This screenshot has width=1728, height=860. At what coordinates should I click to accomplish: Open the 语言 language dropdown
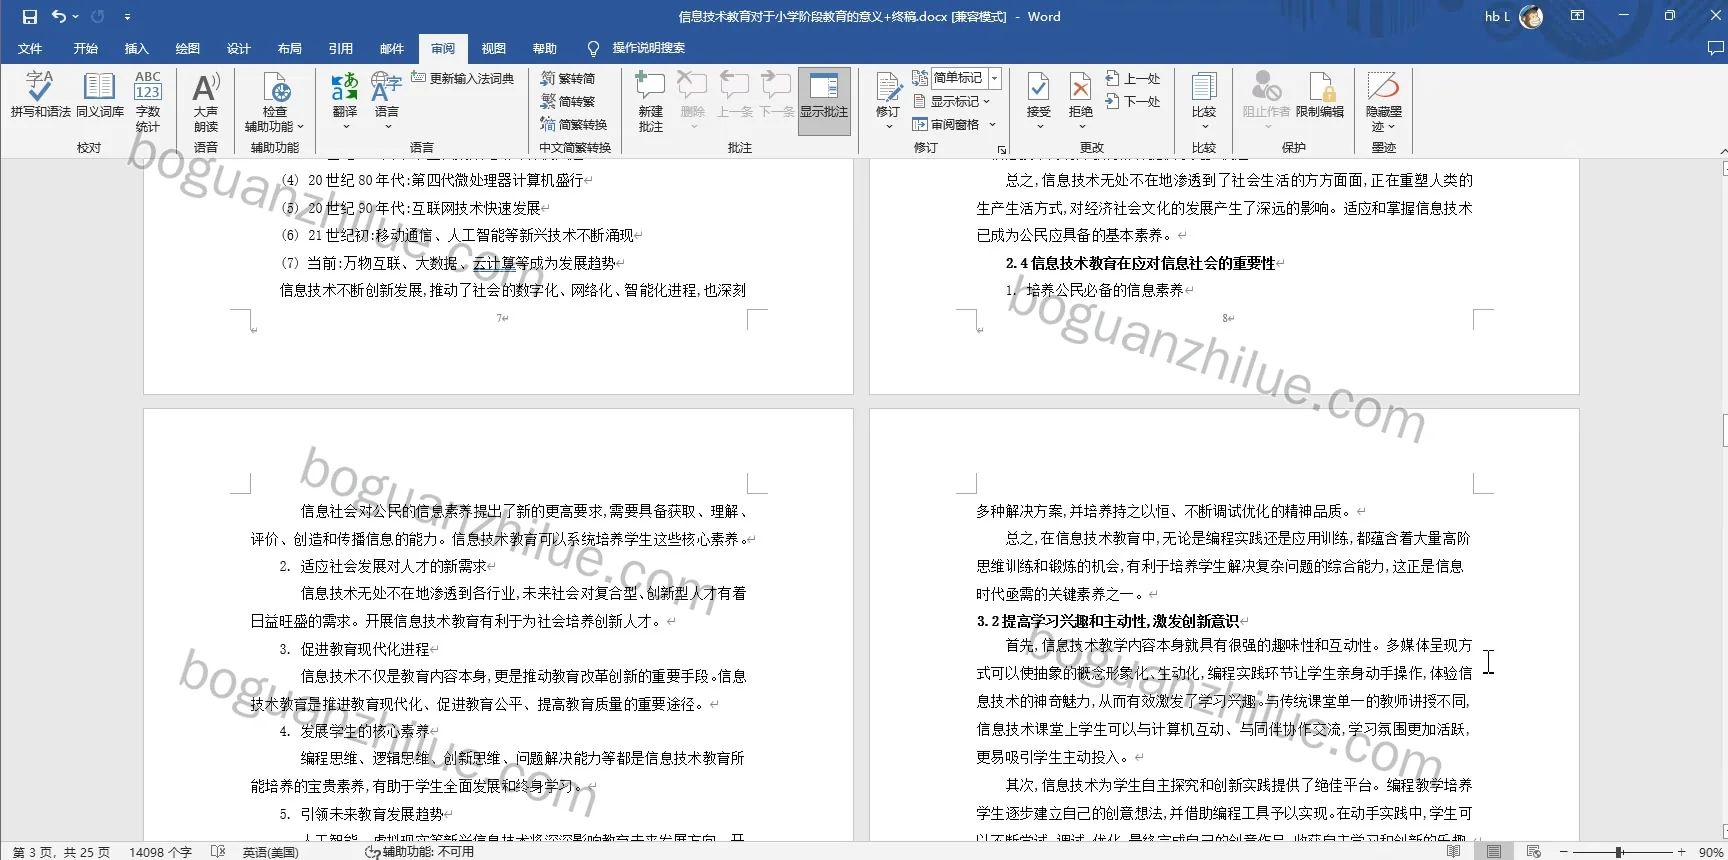click(387, 101)
